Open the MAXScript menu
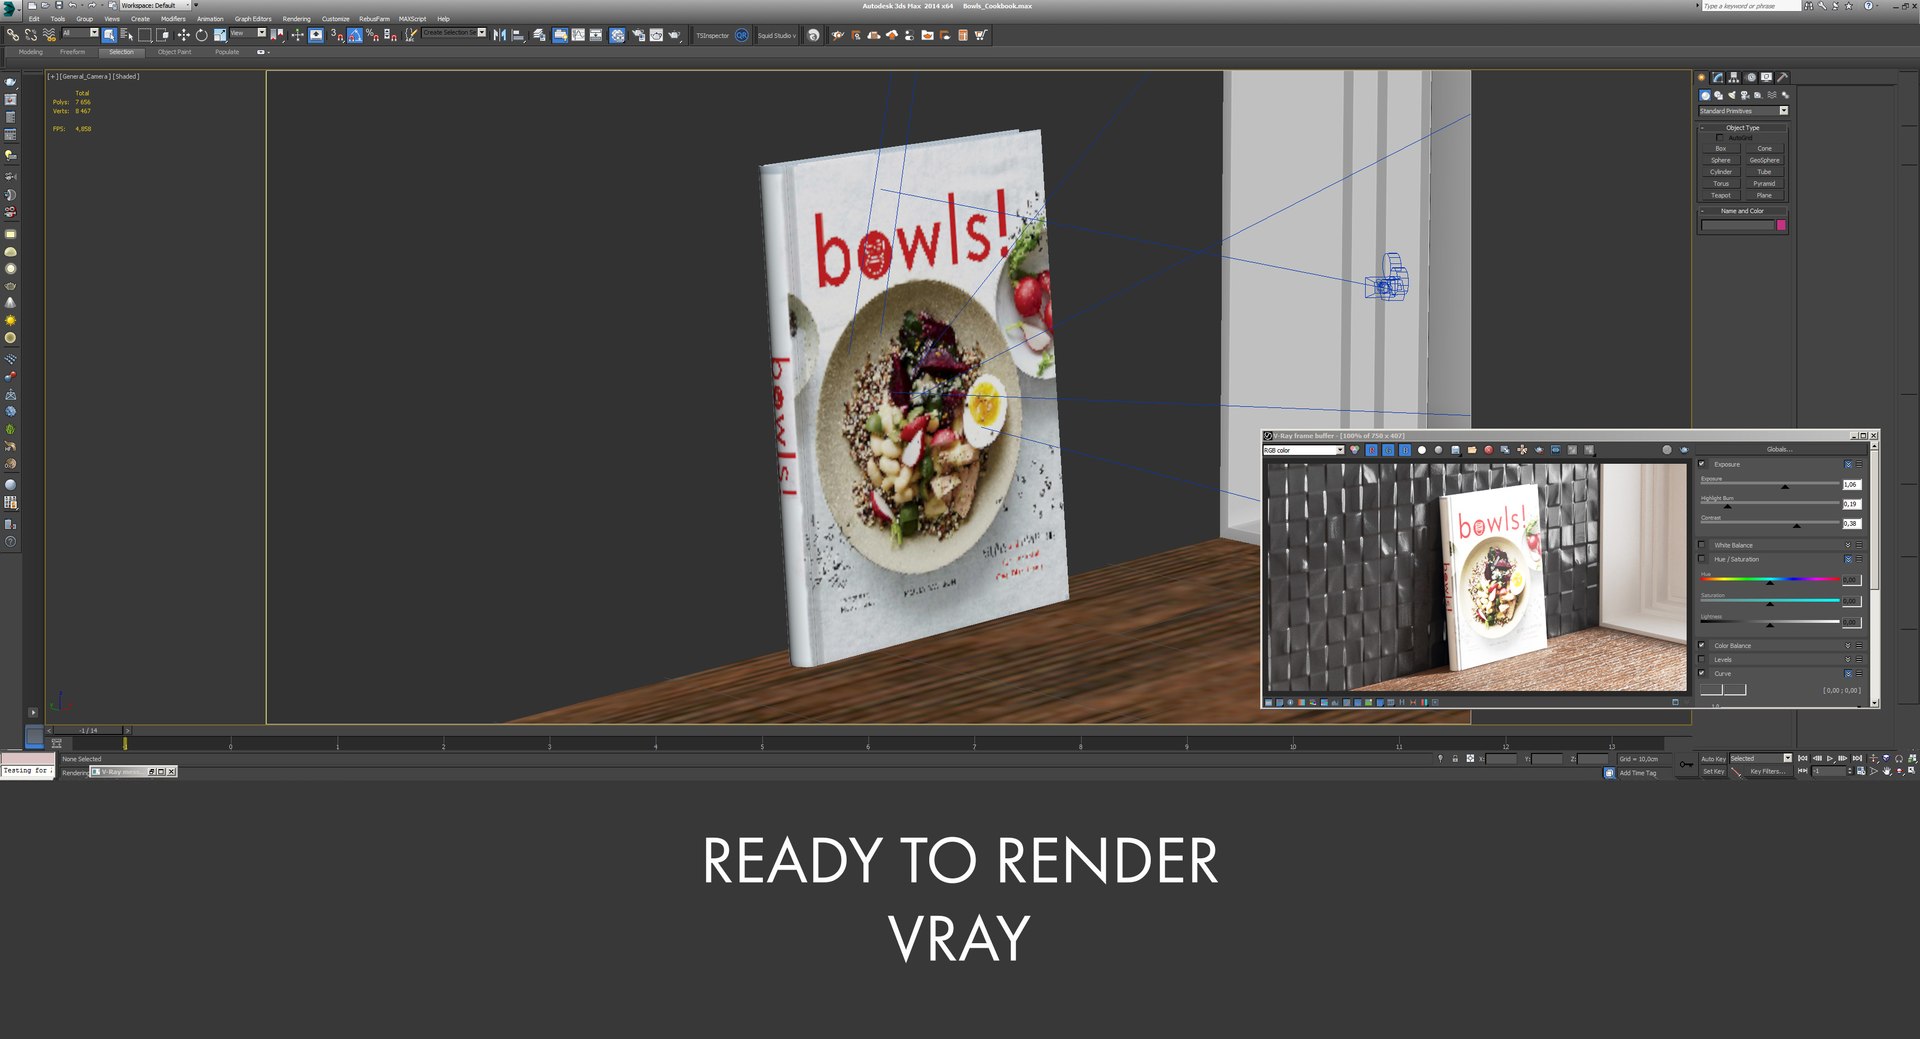 coord(412,19)
